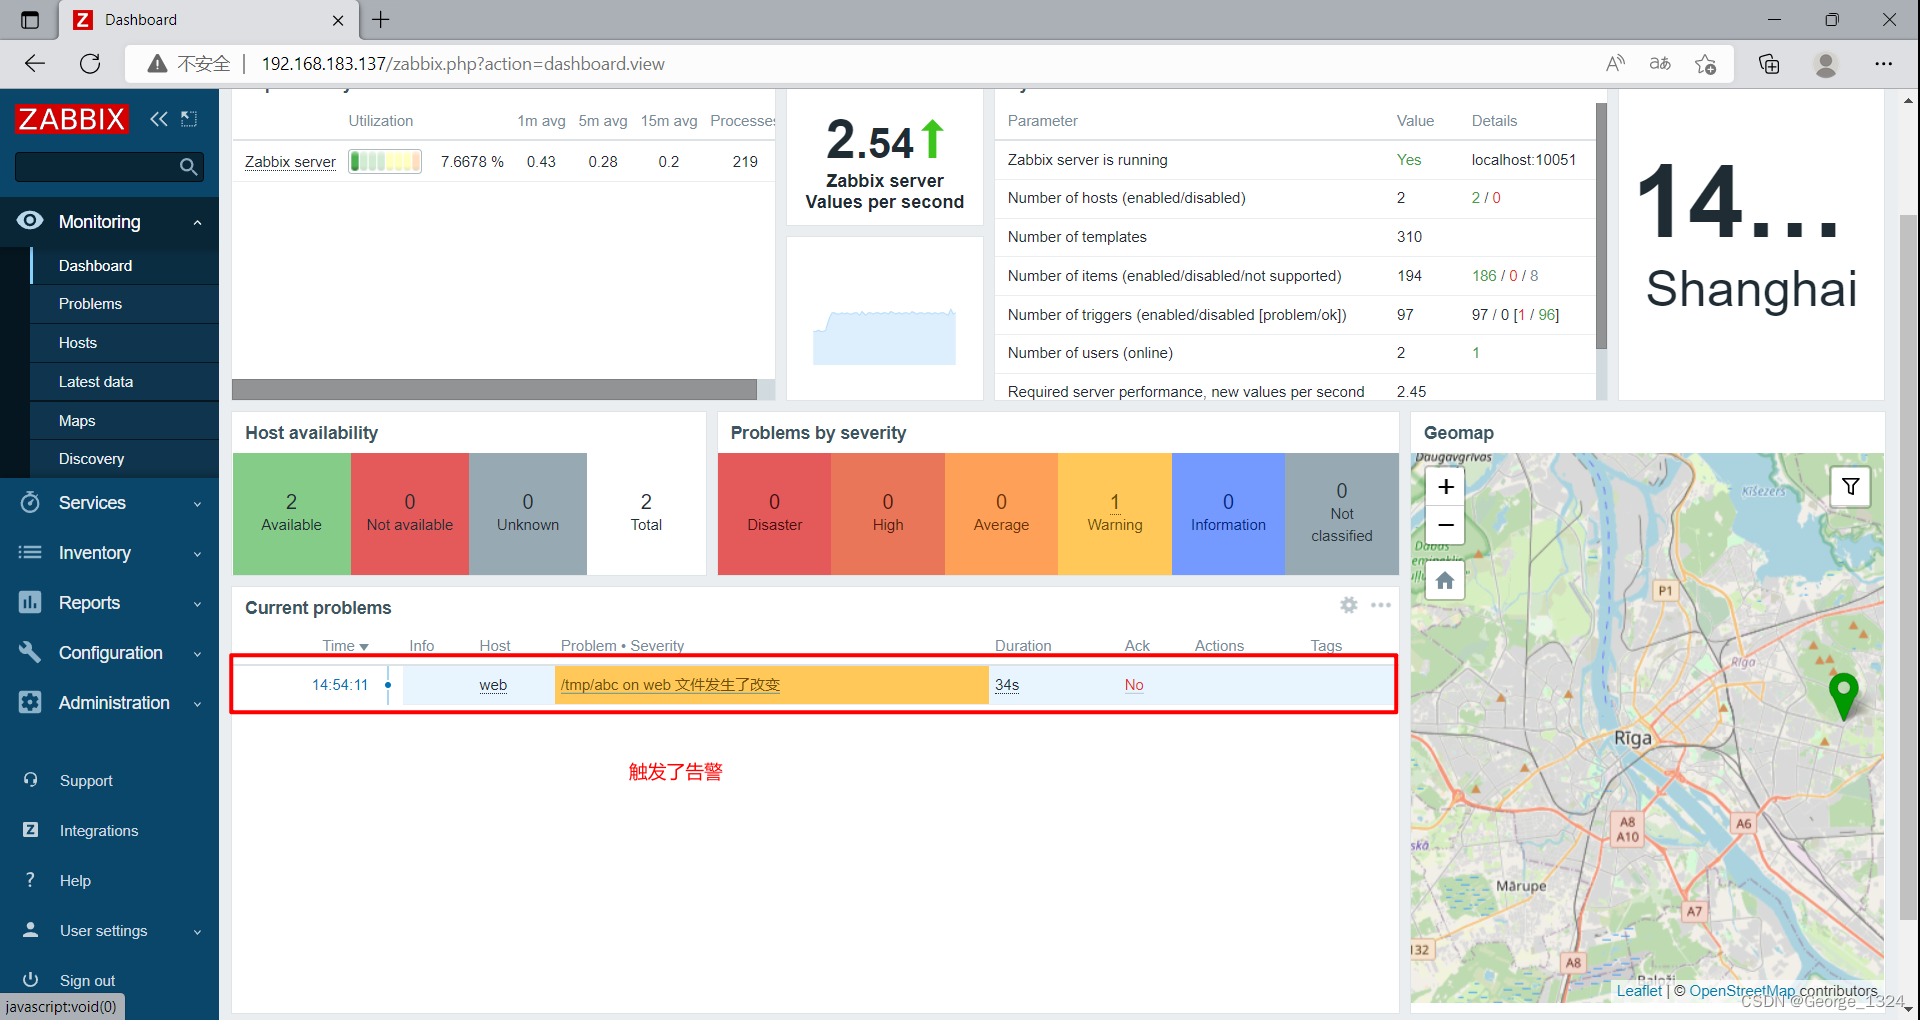
Task: Open the Zabbix server link
Action: click(x=290, y=161)
